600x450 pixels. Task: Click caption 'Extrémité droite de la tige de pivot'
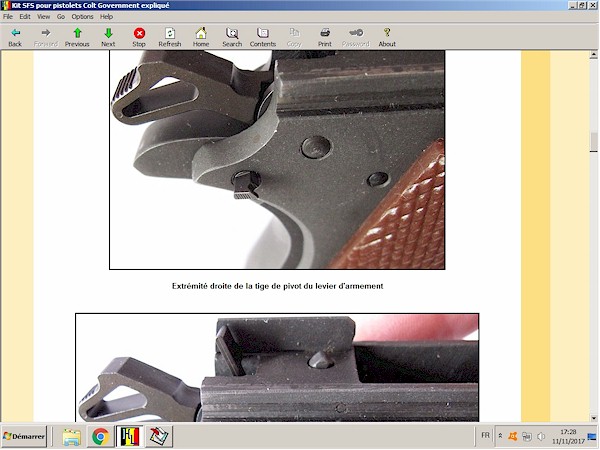pos(277,286)
